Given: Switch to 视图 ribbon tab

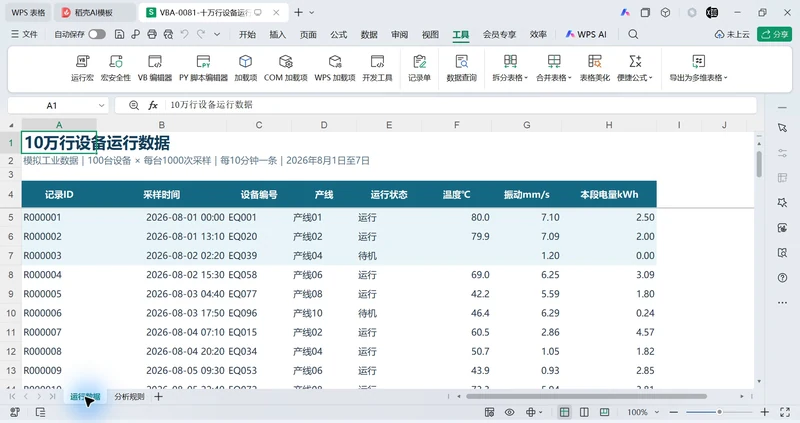Looking at the screenshot, I should [430, 34].
